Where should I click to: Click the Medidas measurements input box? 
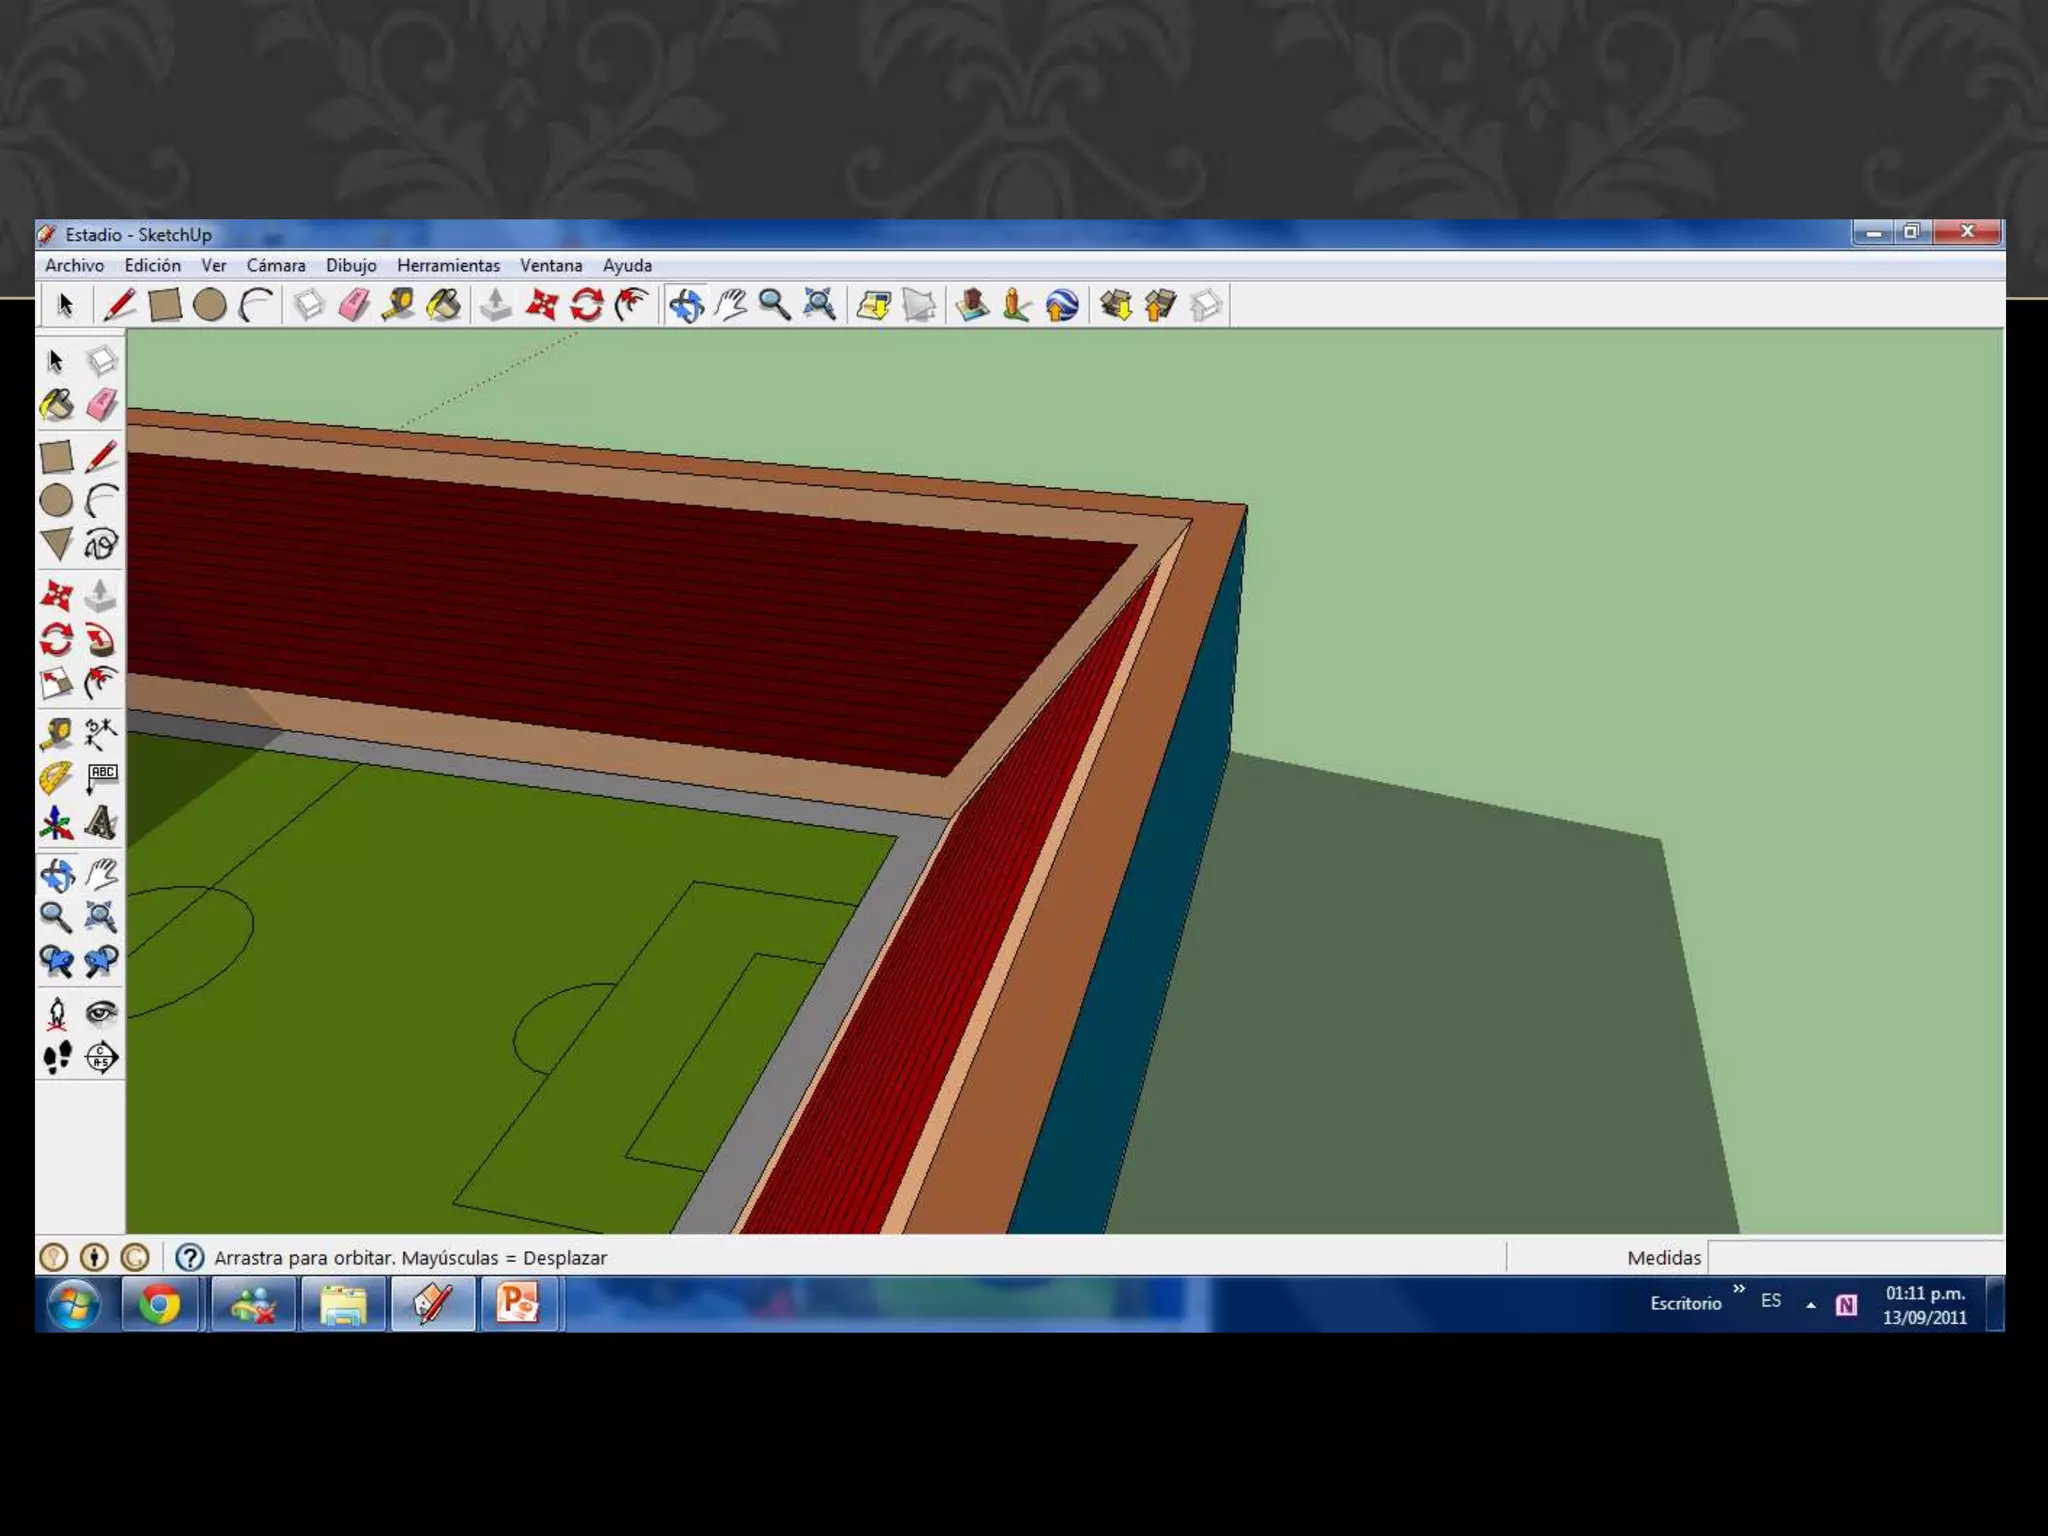point(1855,1257)
